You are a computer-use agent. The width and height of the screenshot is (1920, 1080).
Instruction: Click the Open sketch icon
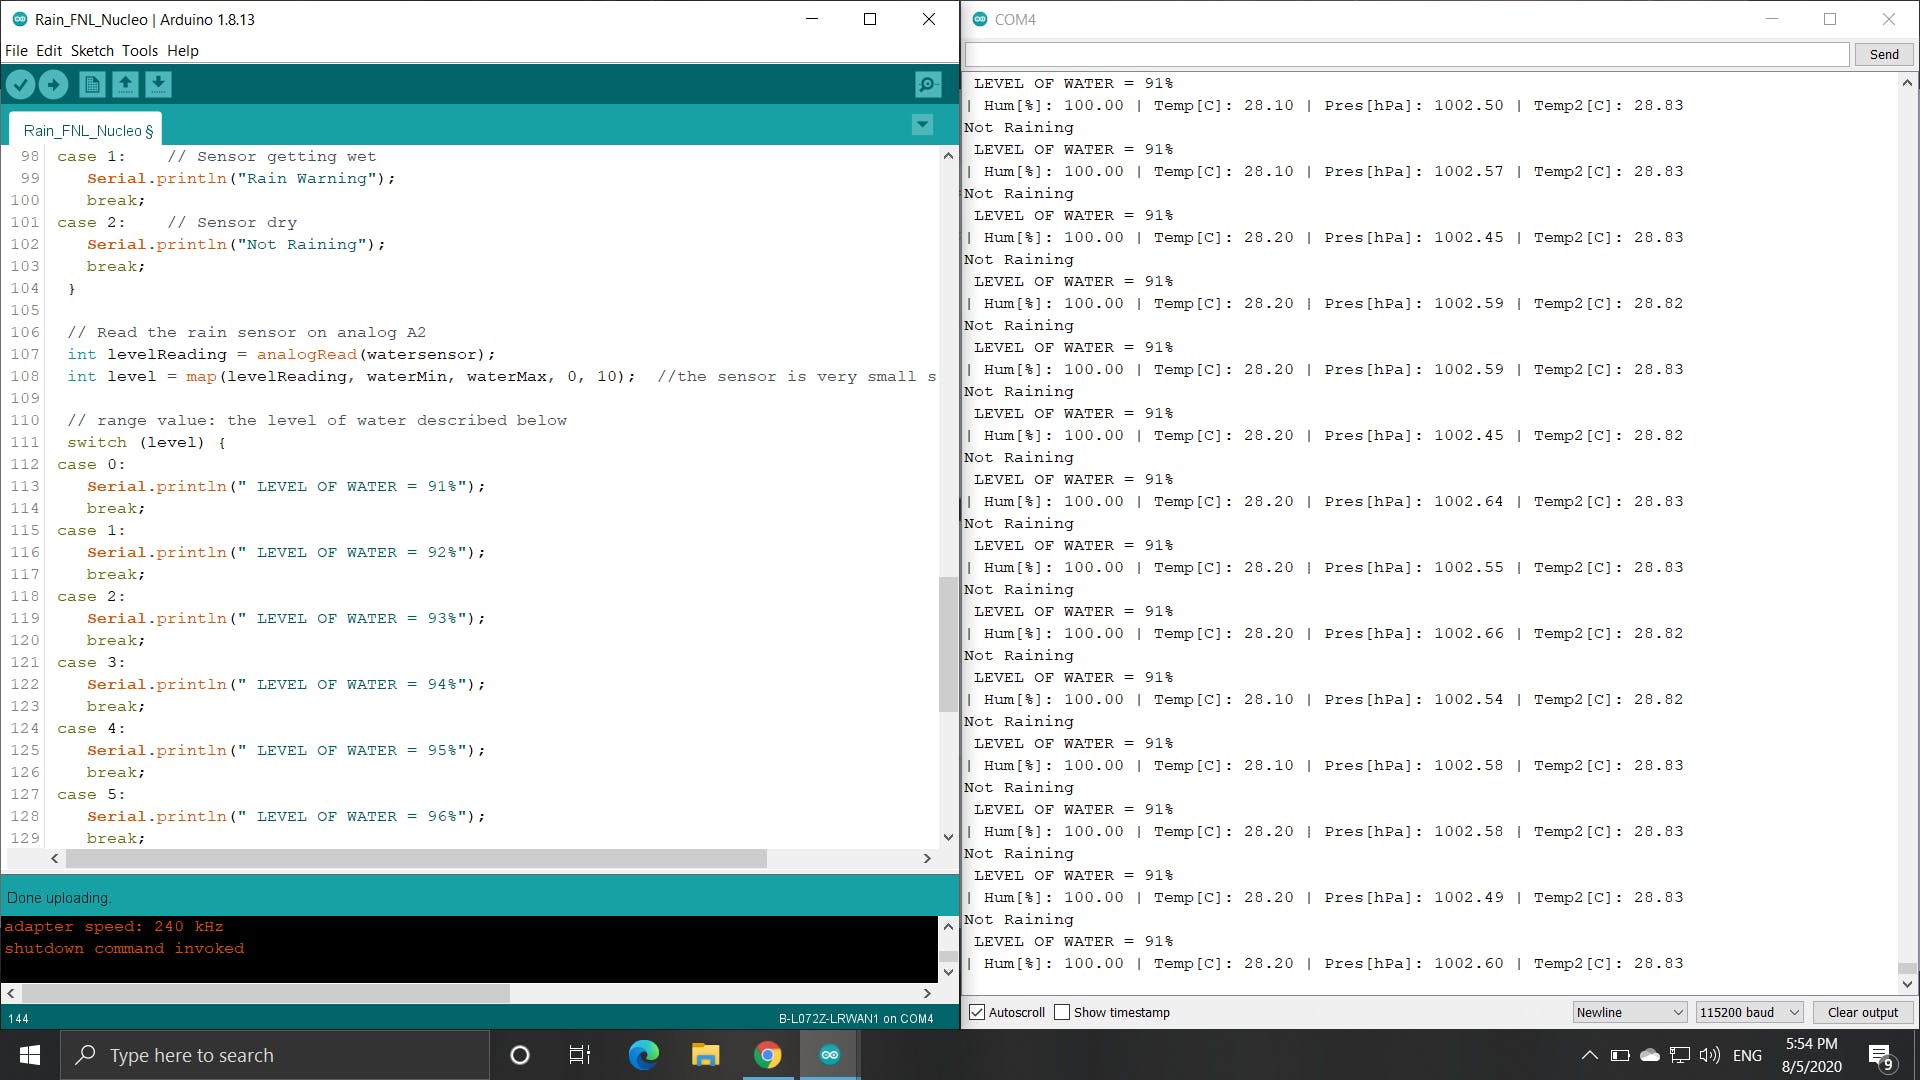[124, 84]
